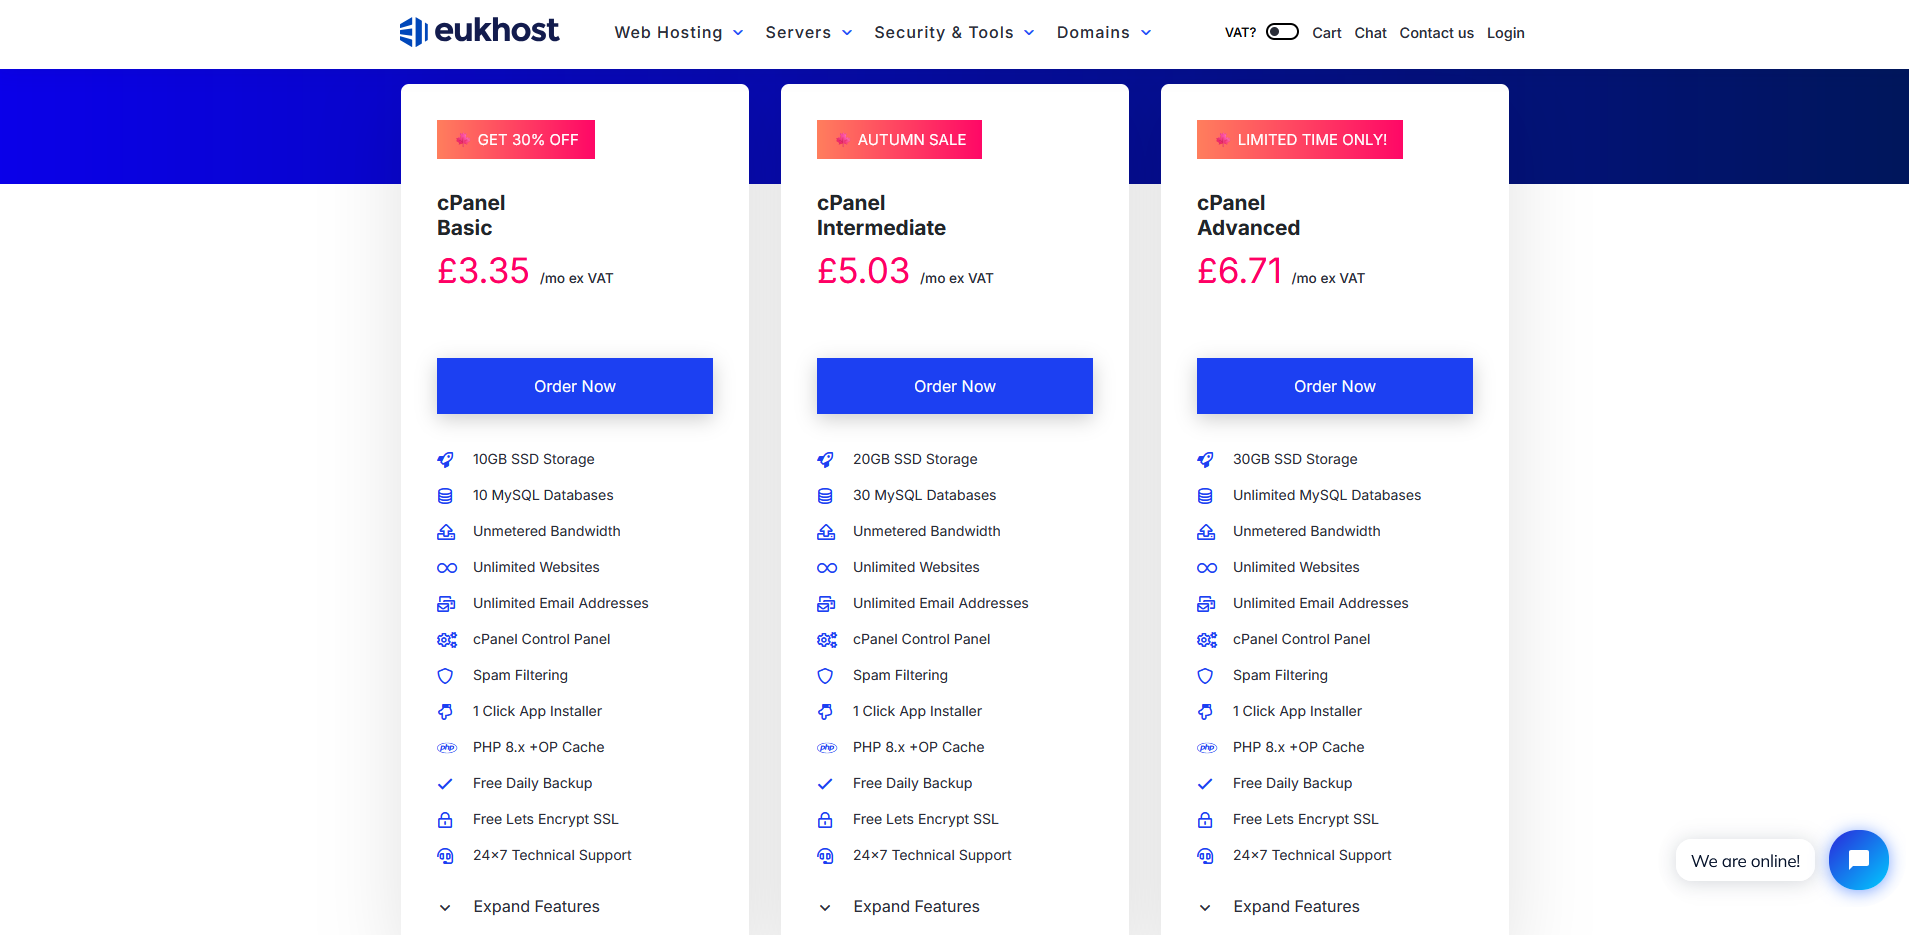Click database icon next to 30 MySQL Databases

(x=825, y=496)
